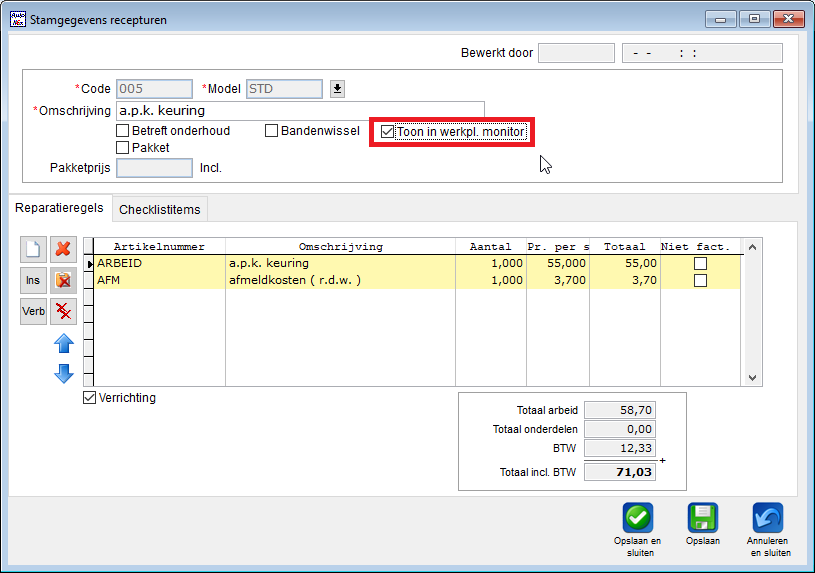Screen dimensions: 815x573
Task: Click the double red X delete-all icon
Action: point(63,311)
